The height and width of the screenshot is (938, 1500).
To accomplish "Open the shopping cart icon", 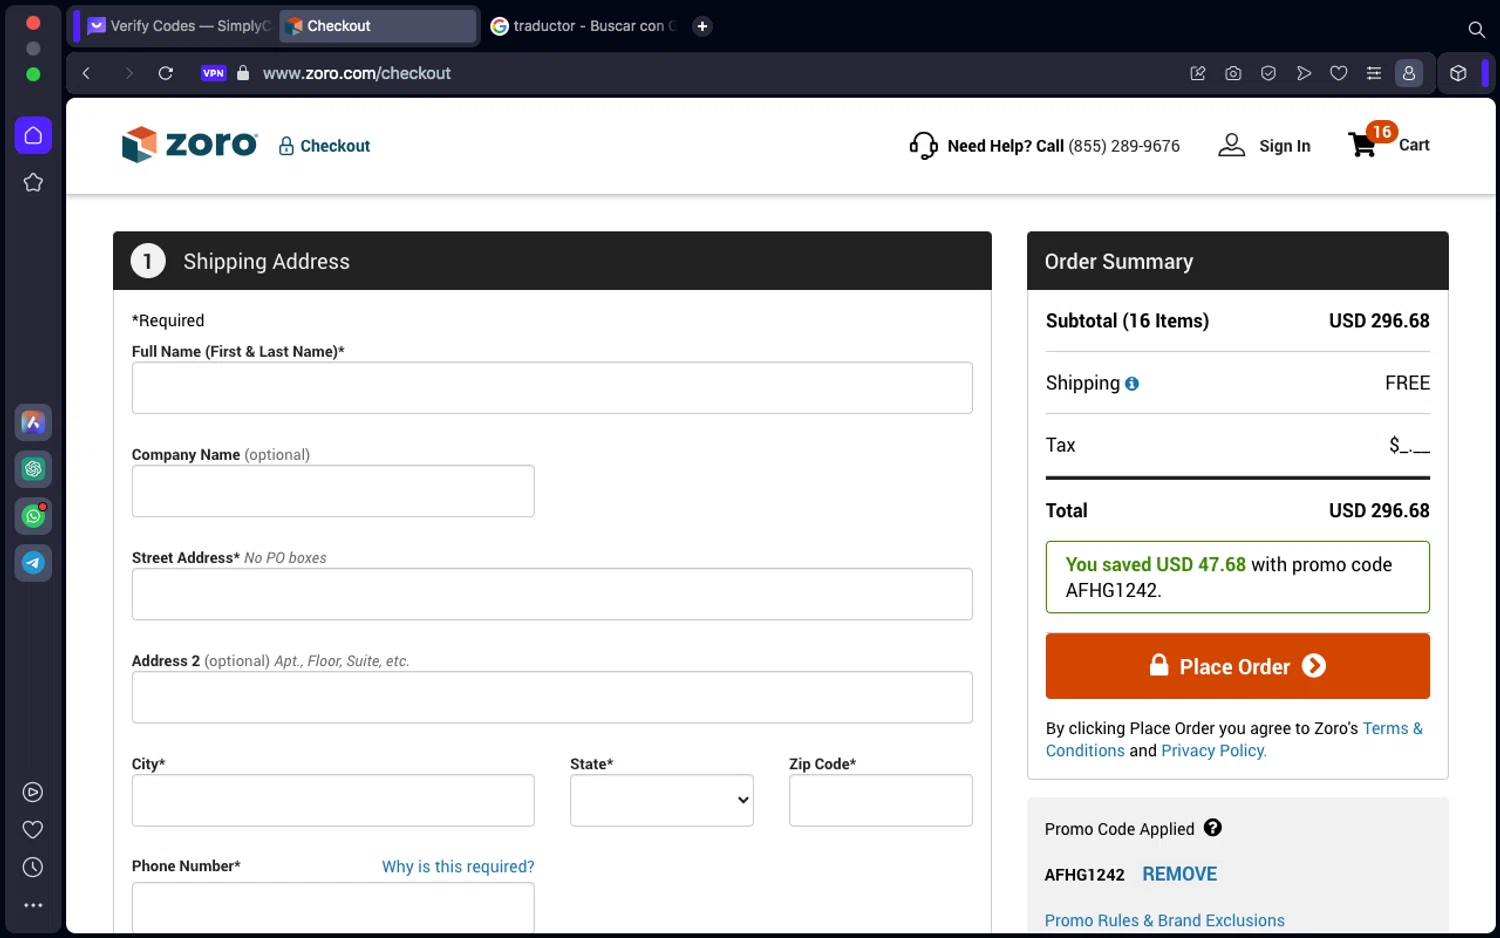I will point(1363,146).
